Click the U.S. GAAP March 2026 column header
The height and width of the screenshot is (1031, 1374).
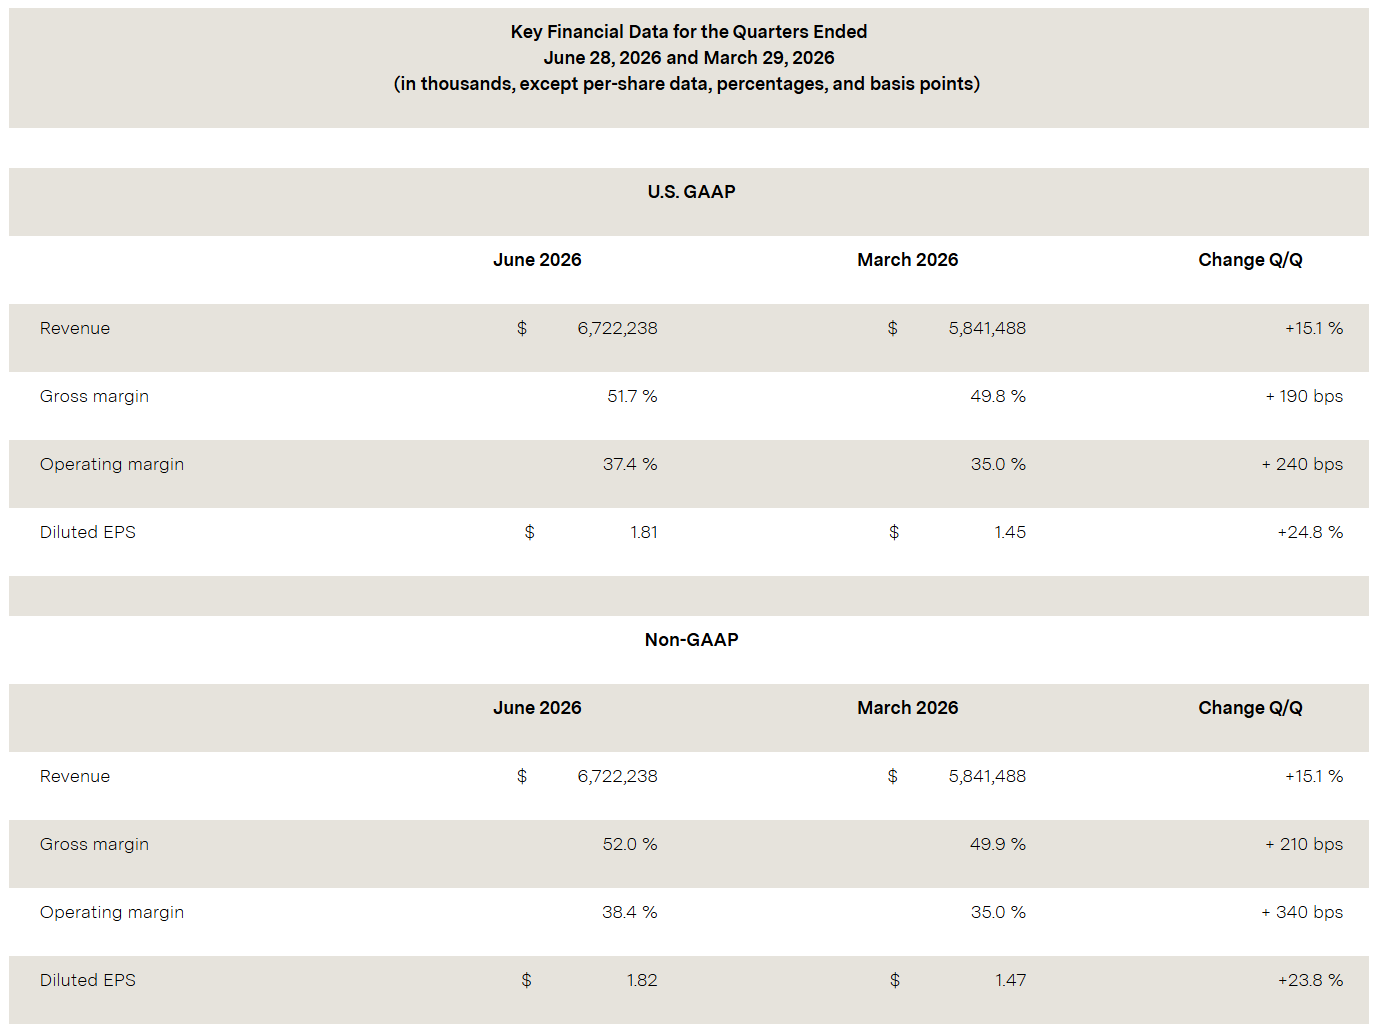(x=907, y=260)
